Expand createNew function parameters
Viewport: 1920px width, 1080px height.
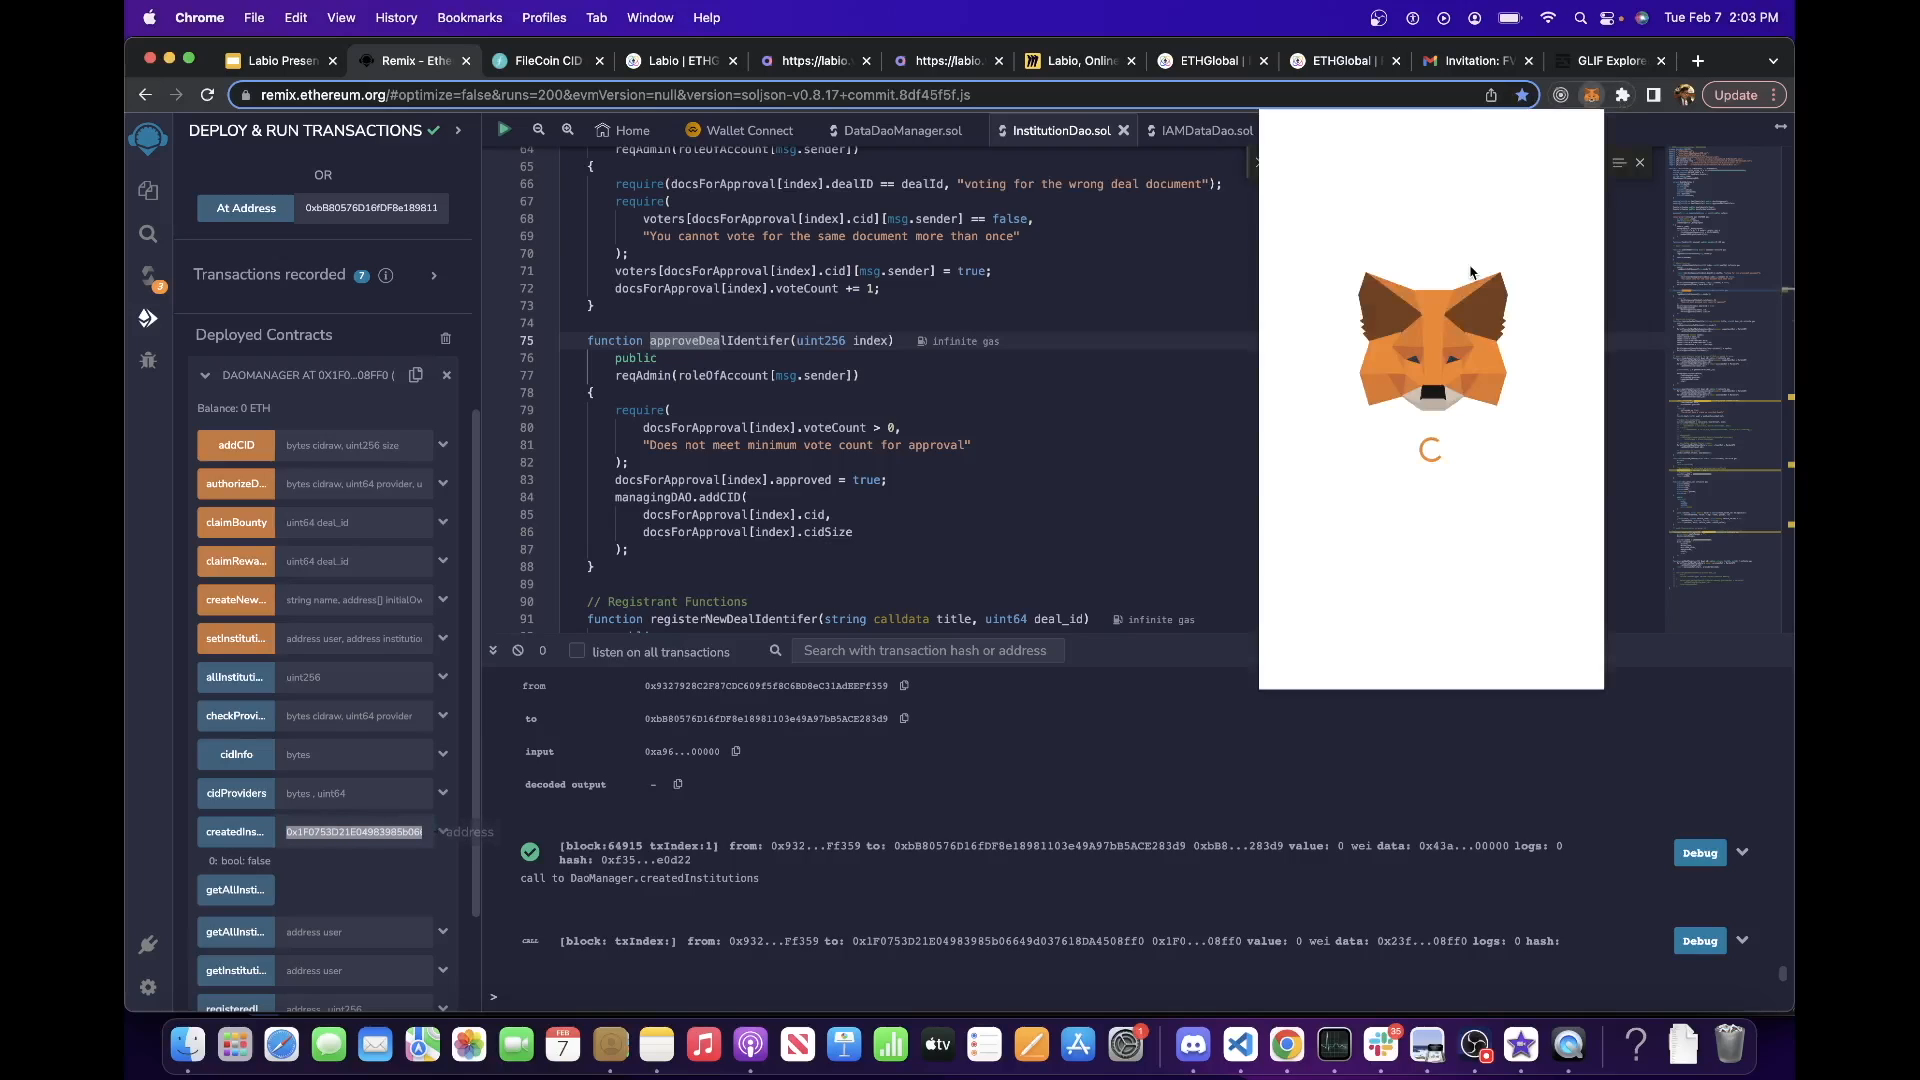click(x=443, y=599)
